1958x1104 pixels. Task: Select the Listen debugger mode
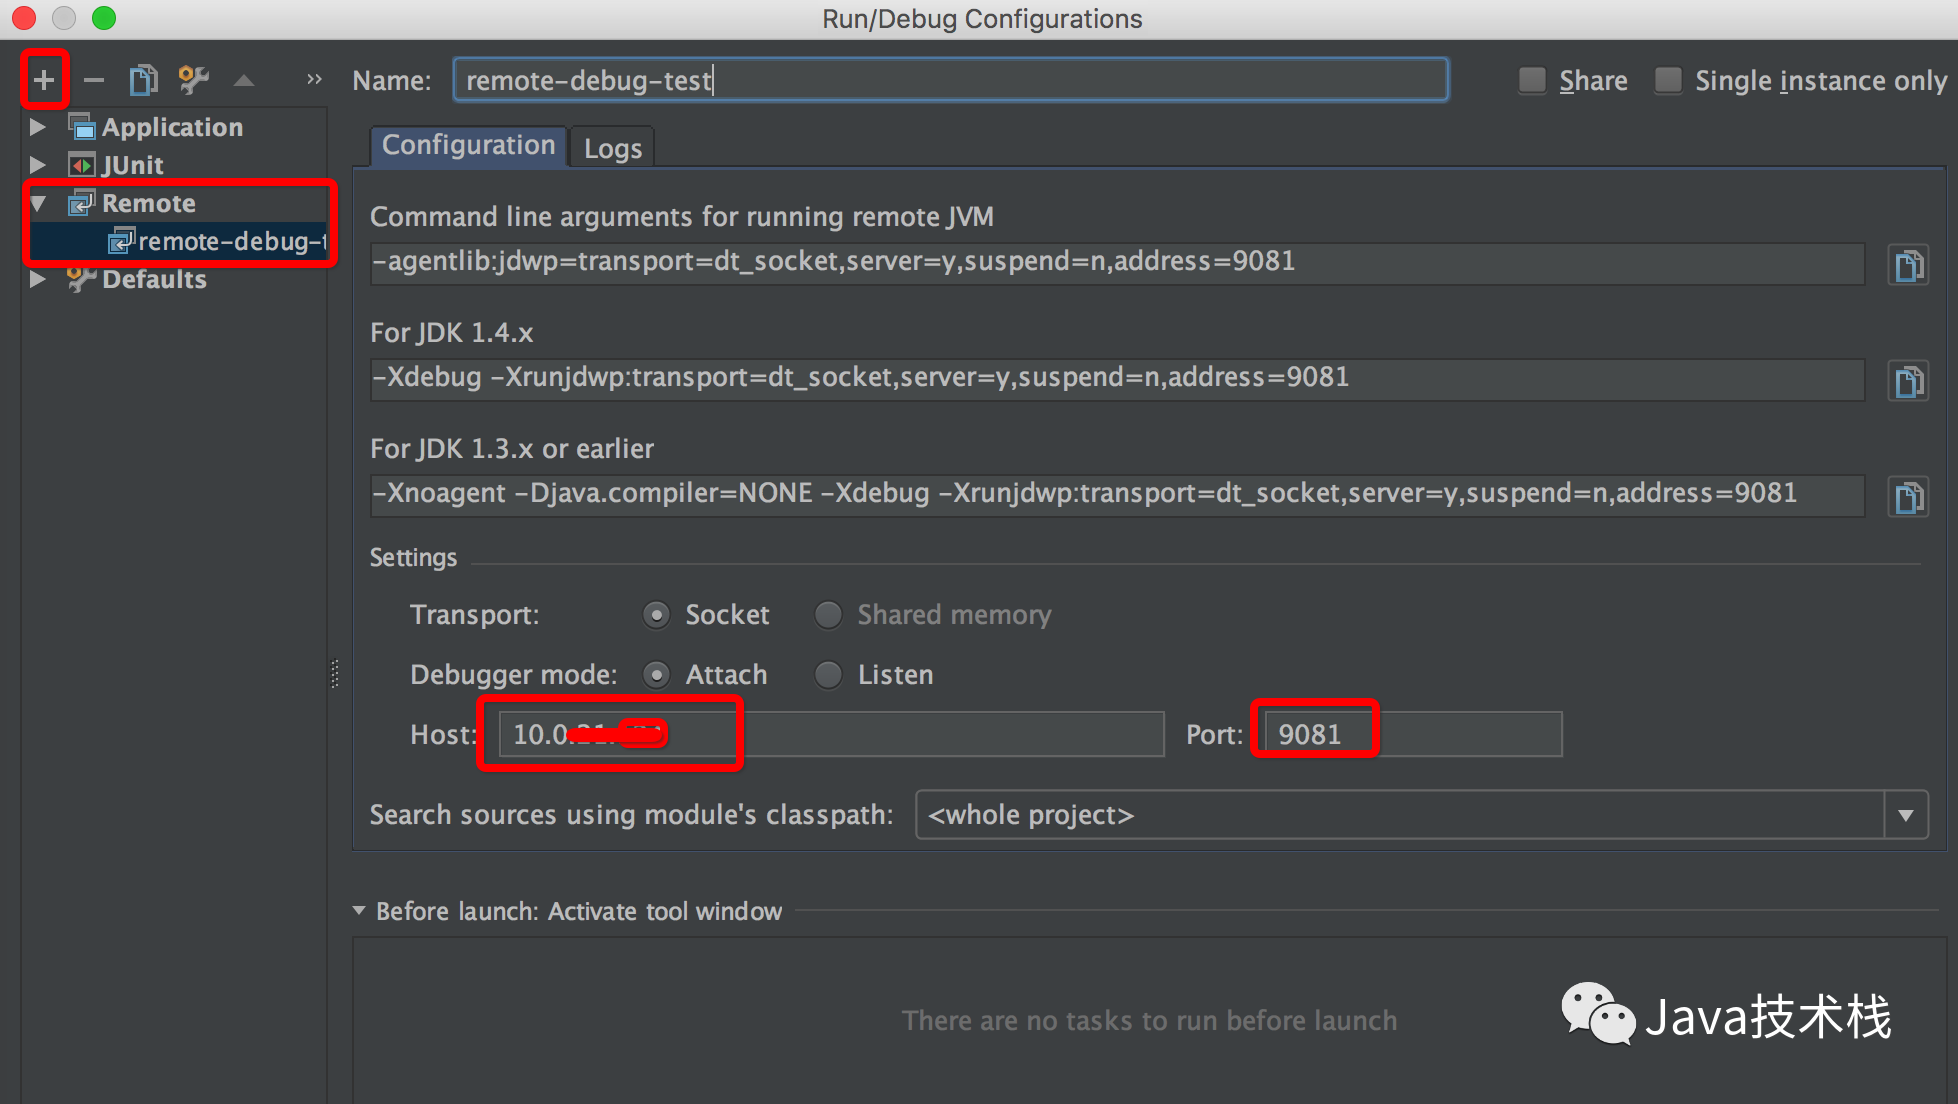coord(828,675)
